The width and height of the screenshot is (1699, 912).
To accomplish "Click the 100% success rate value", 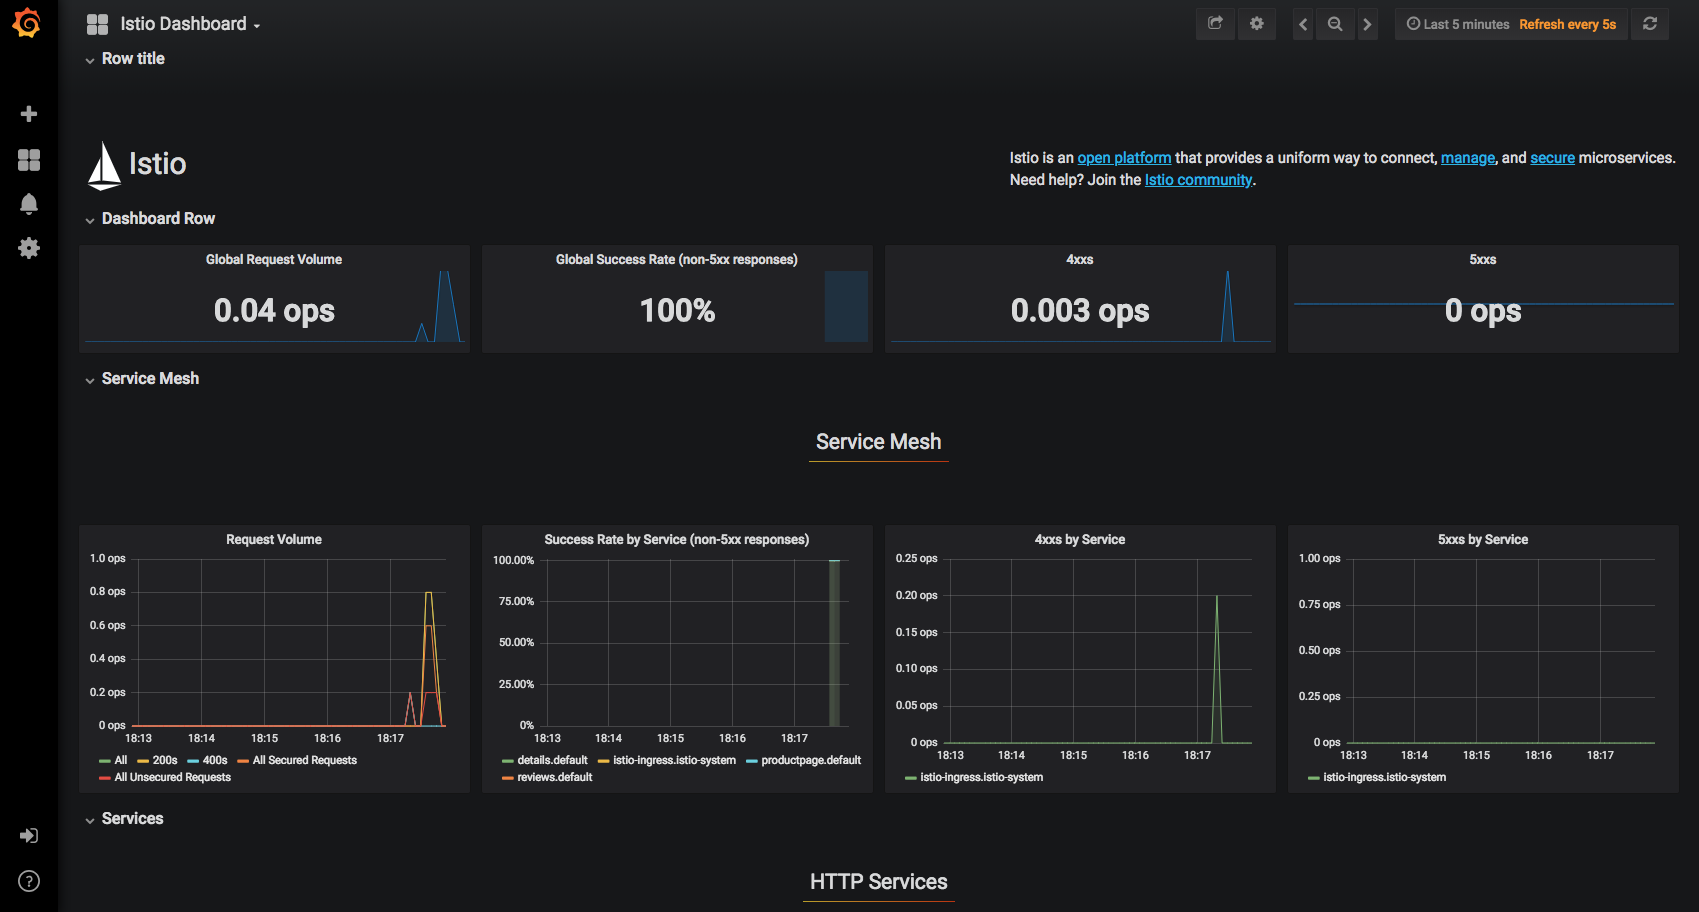I will point(678,311).
